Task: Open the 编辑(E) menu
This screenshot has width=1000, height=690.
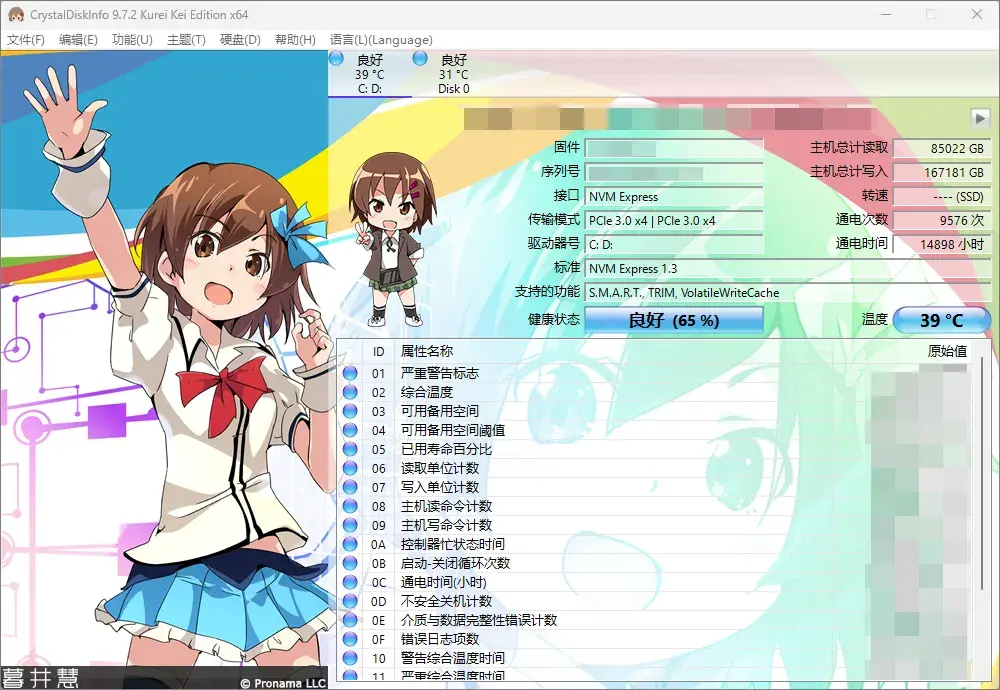Action: pyautogui.click(x=78, y=40)
